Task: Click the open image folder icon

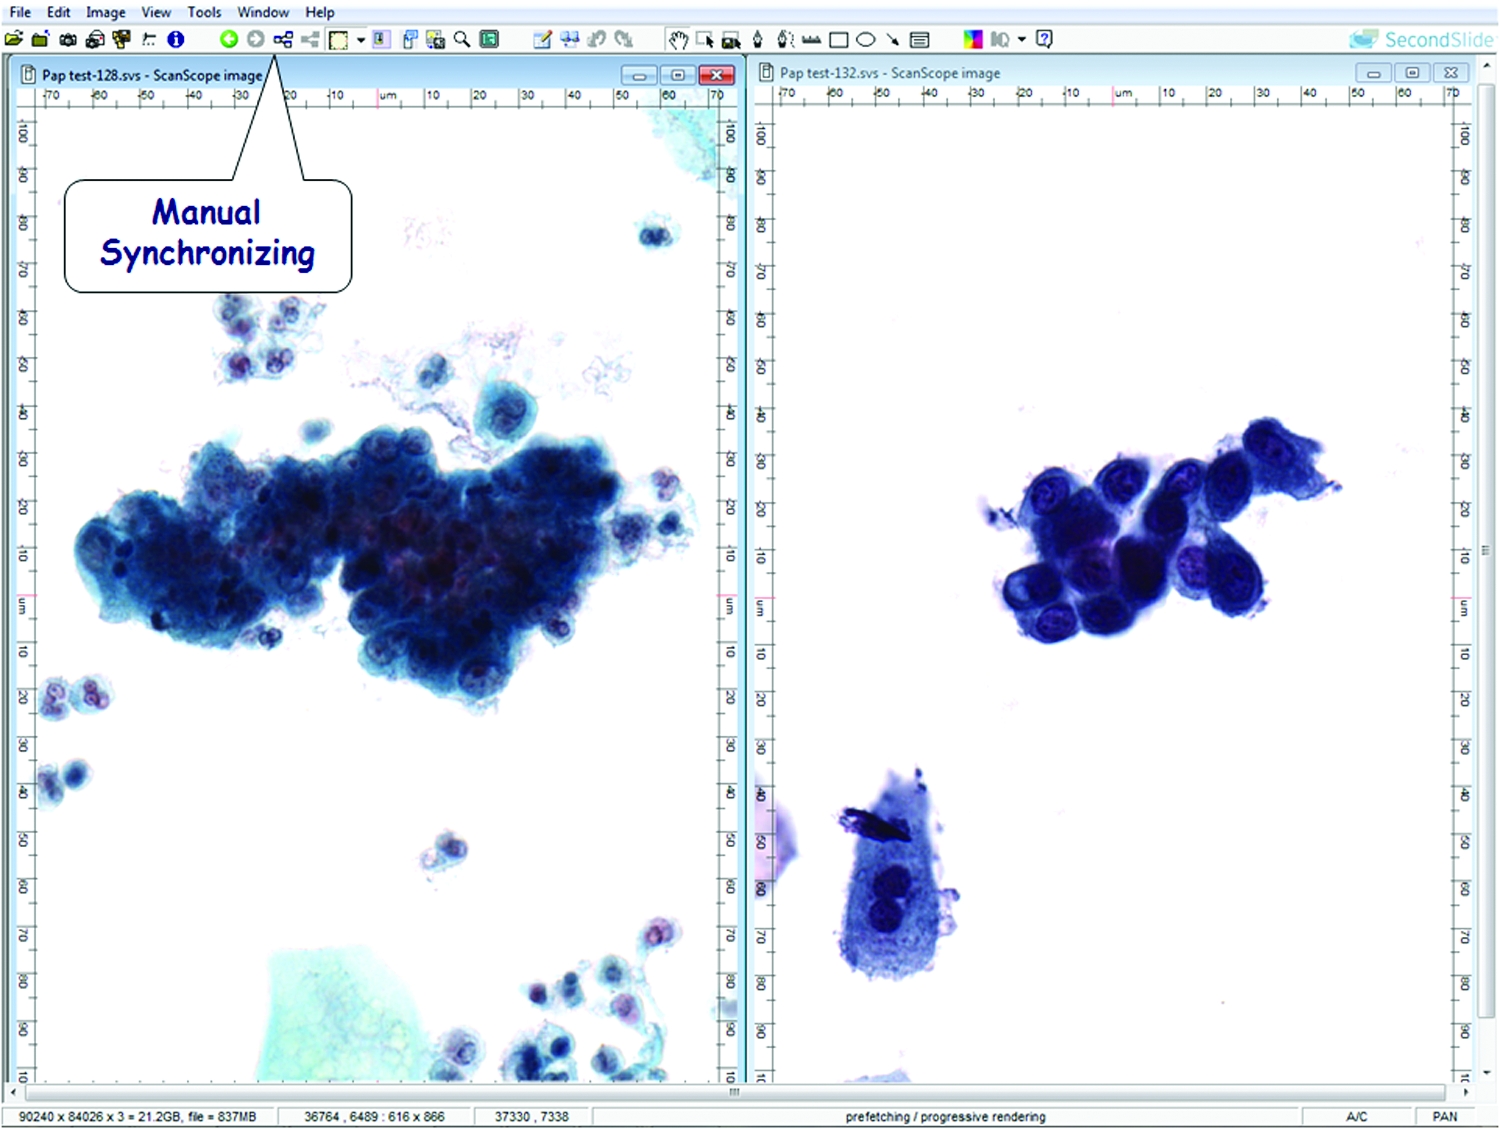Action: tap(14, 39)
